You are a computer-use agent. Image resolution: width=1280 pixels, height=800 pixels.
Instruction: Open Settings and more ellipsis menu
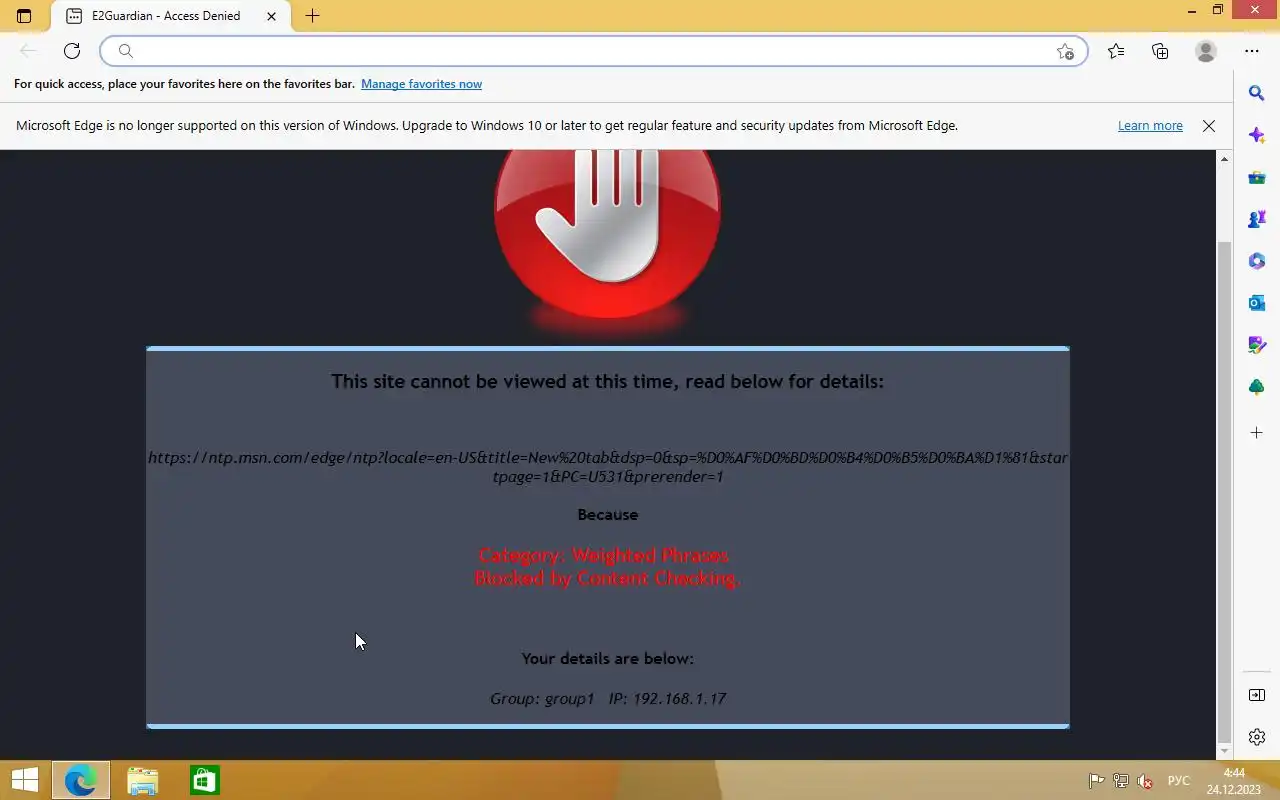[x=1252, y=51]
